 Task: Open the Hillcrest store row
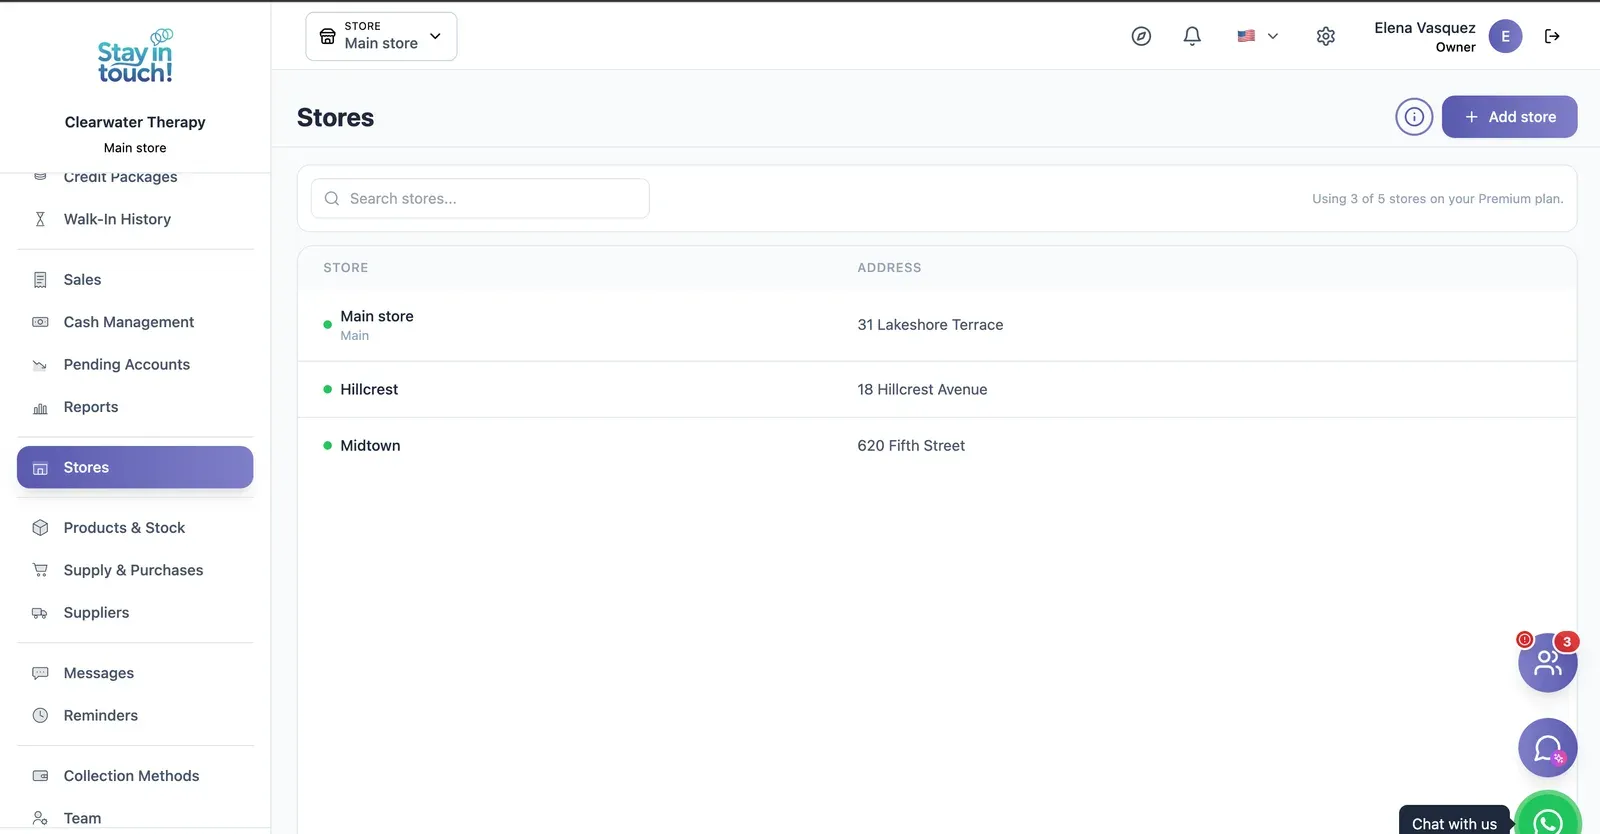(x=937, y=390)
